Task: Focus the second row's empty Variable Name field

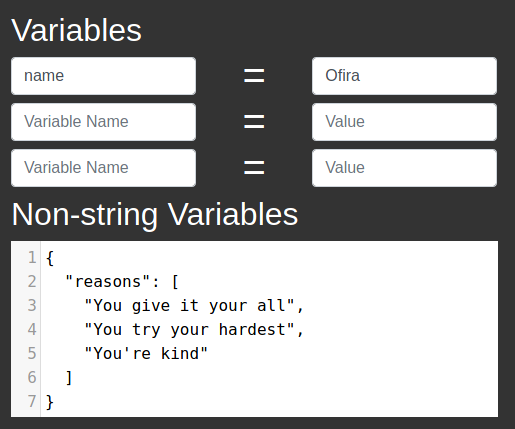Action: click(x=103, y=122)
